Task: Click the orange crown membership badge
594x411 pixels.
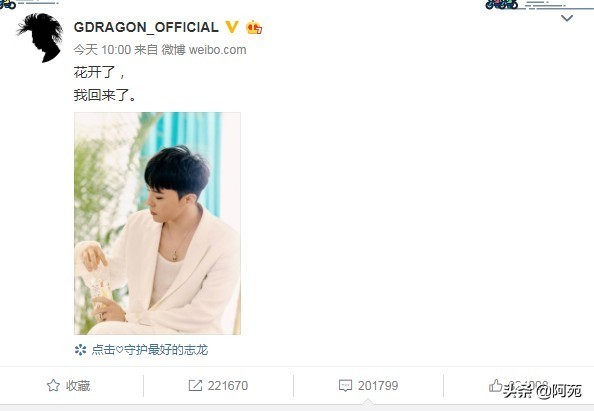Action: tap(254, 27)
